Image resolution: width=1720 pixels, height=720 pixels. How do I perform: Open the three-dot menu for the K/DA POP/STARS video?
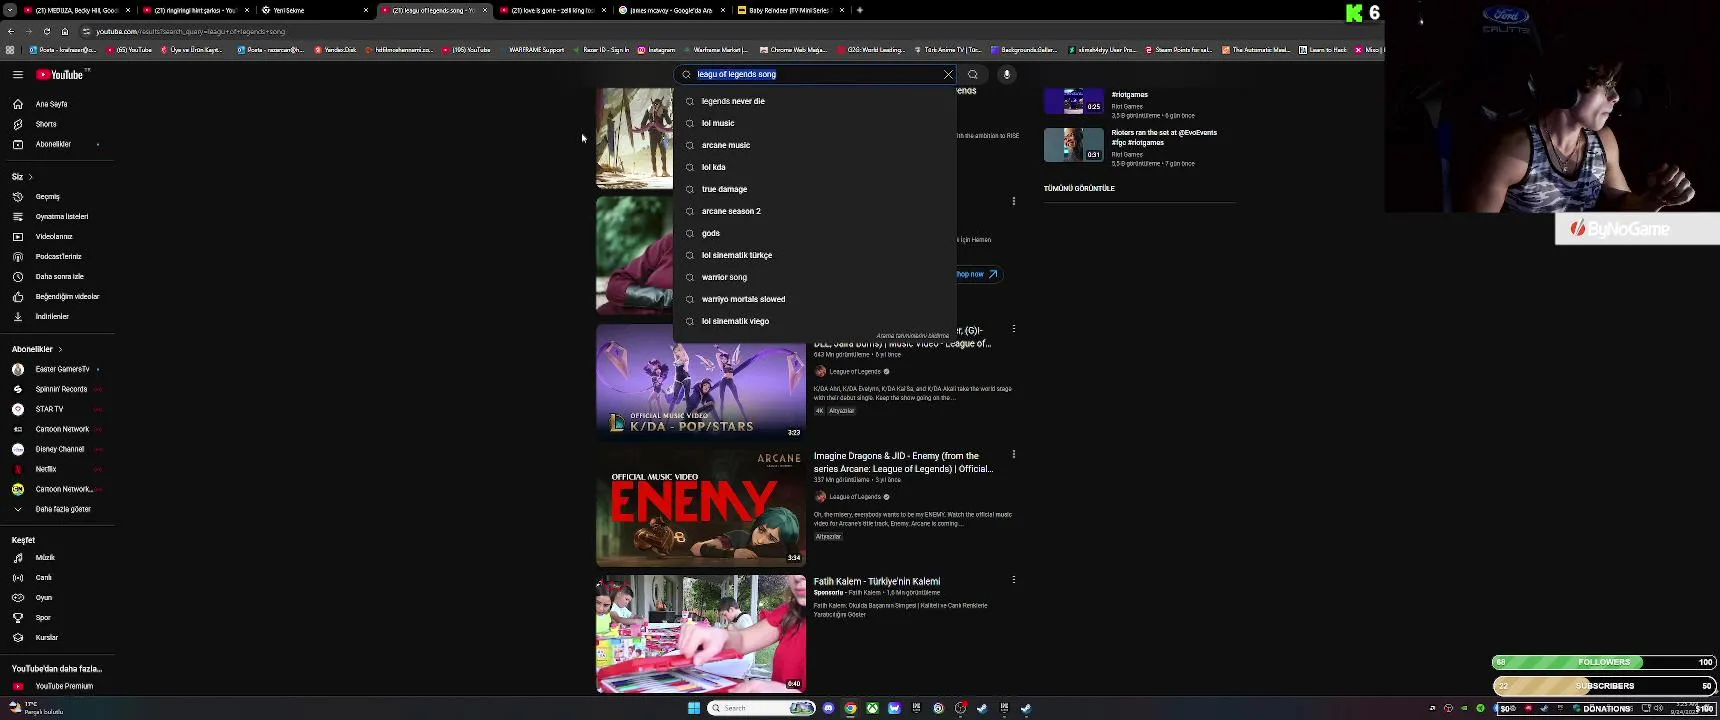click(1014, 329)
